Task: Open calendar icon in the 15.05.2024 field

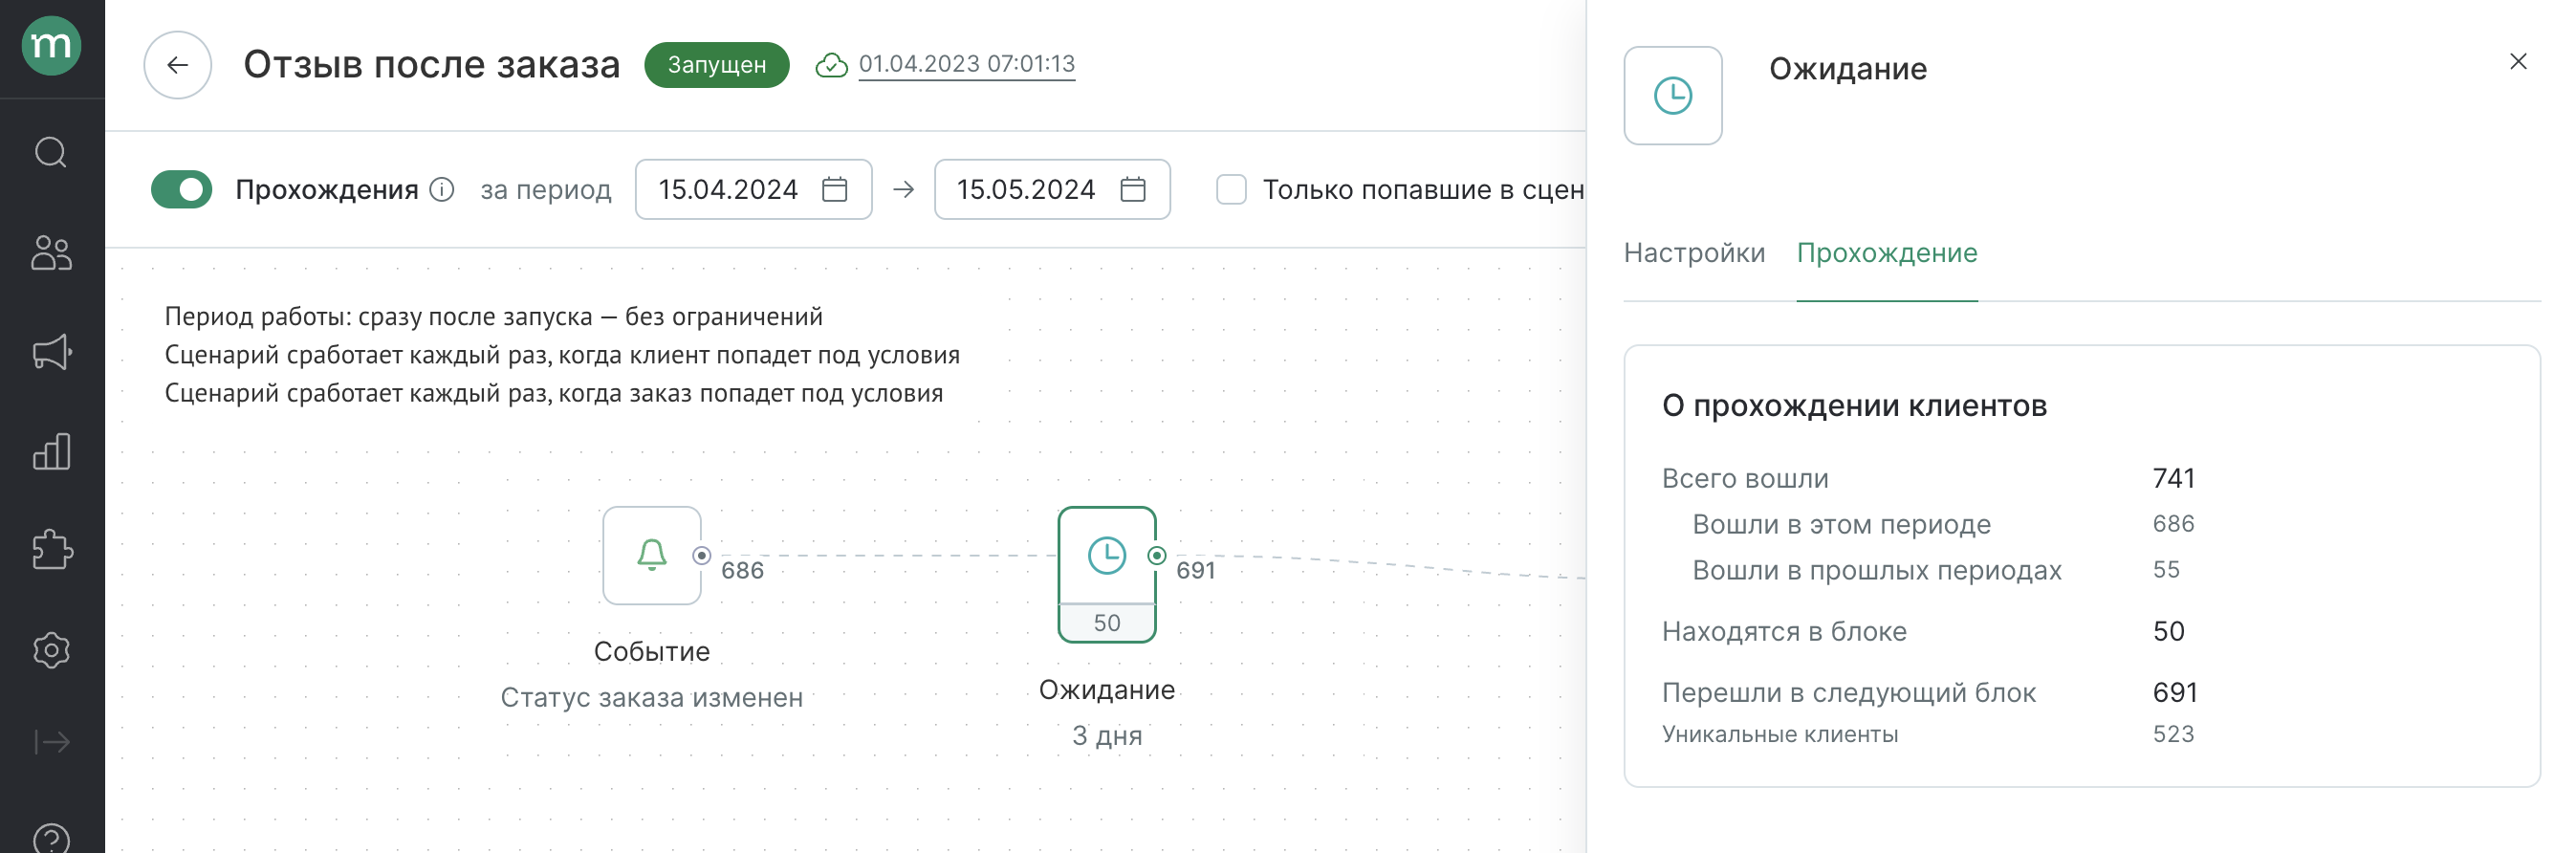Action: (1132, 189)
